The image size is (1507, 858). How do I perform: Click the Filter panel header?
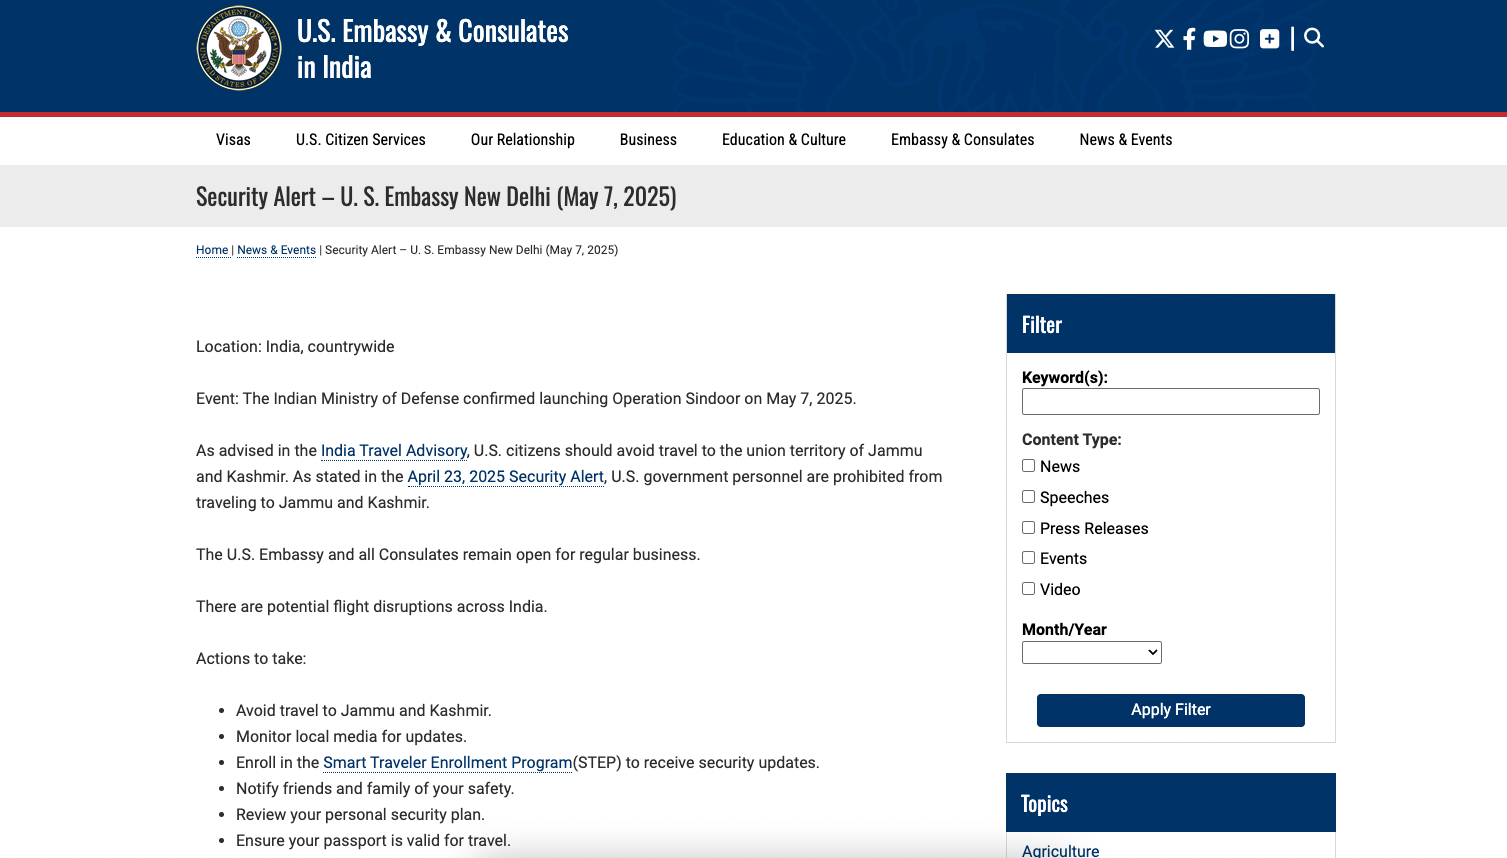(x=1171, y=324)
